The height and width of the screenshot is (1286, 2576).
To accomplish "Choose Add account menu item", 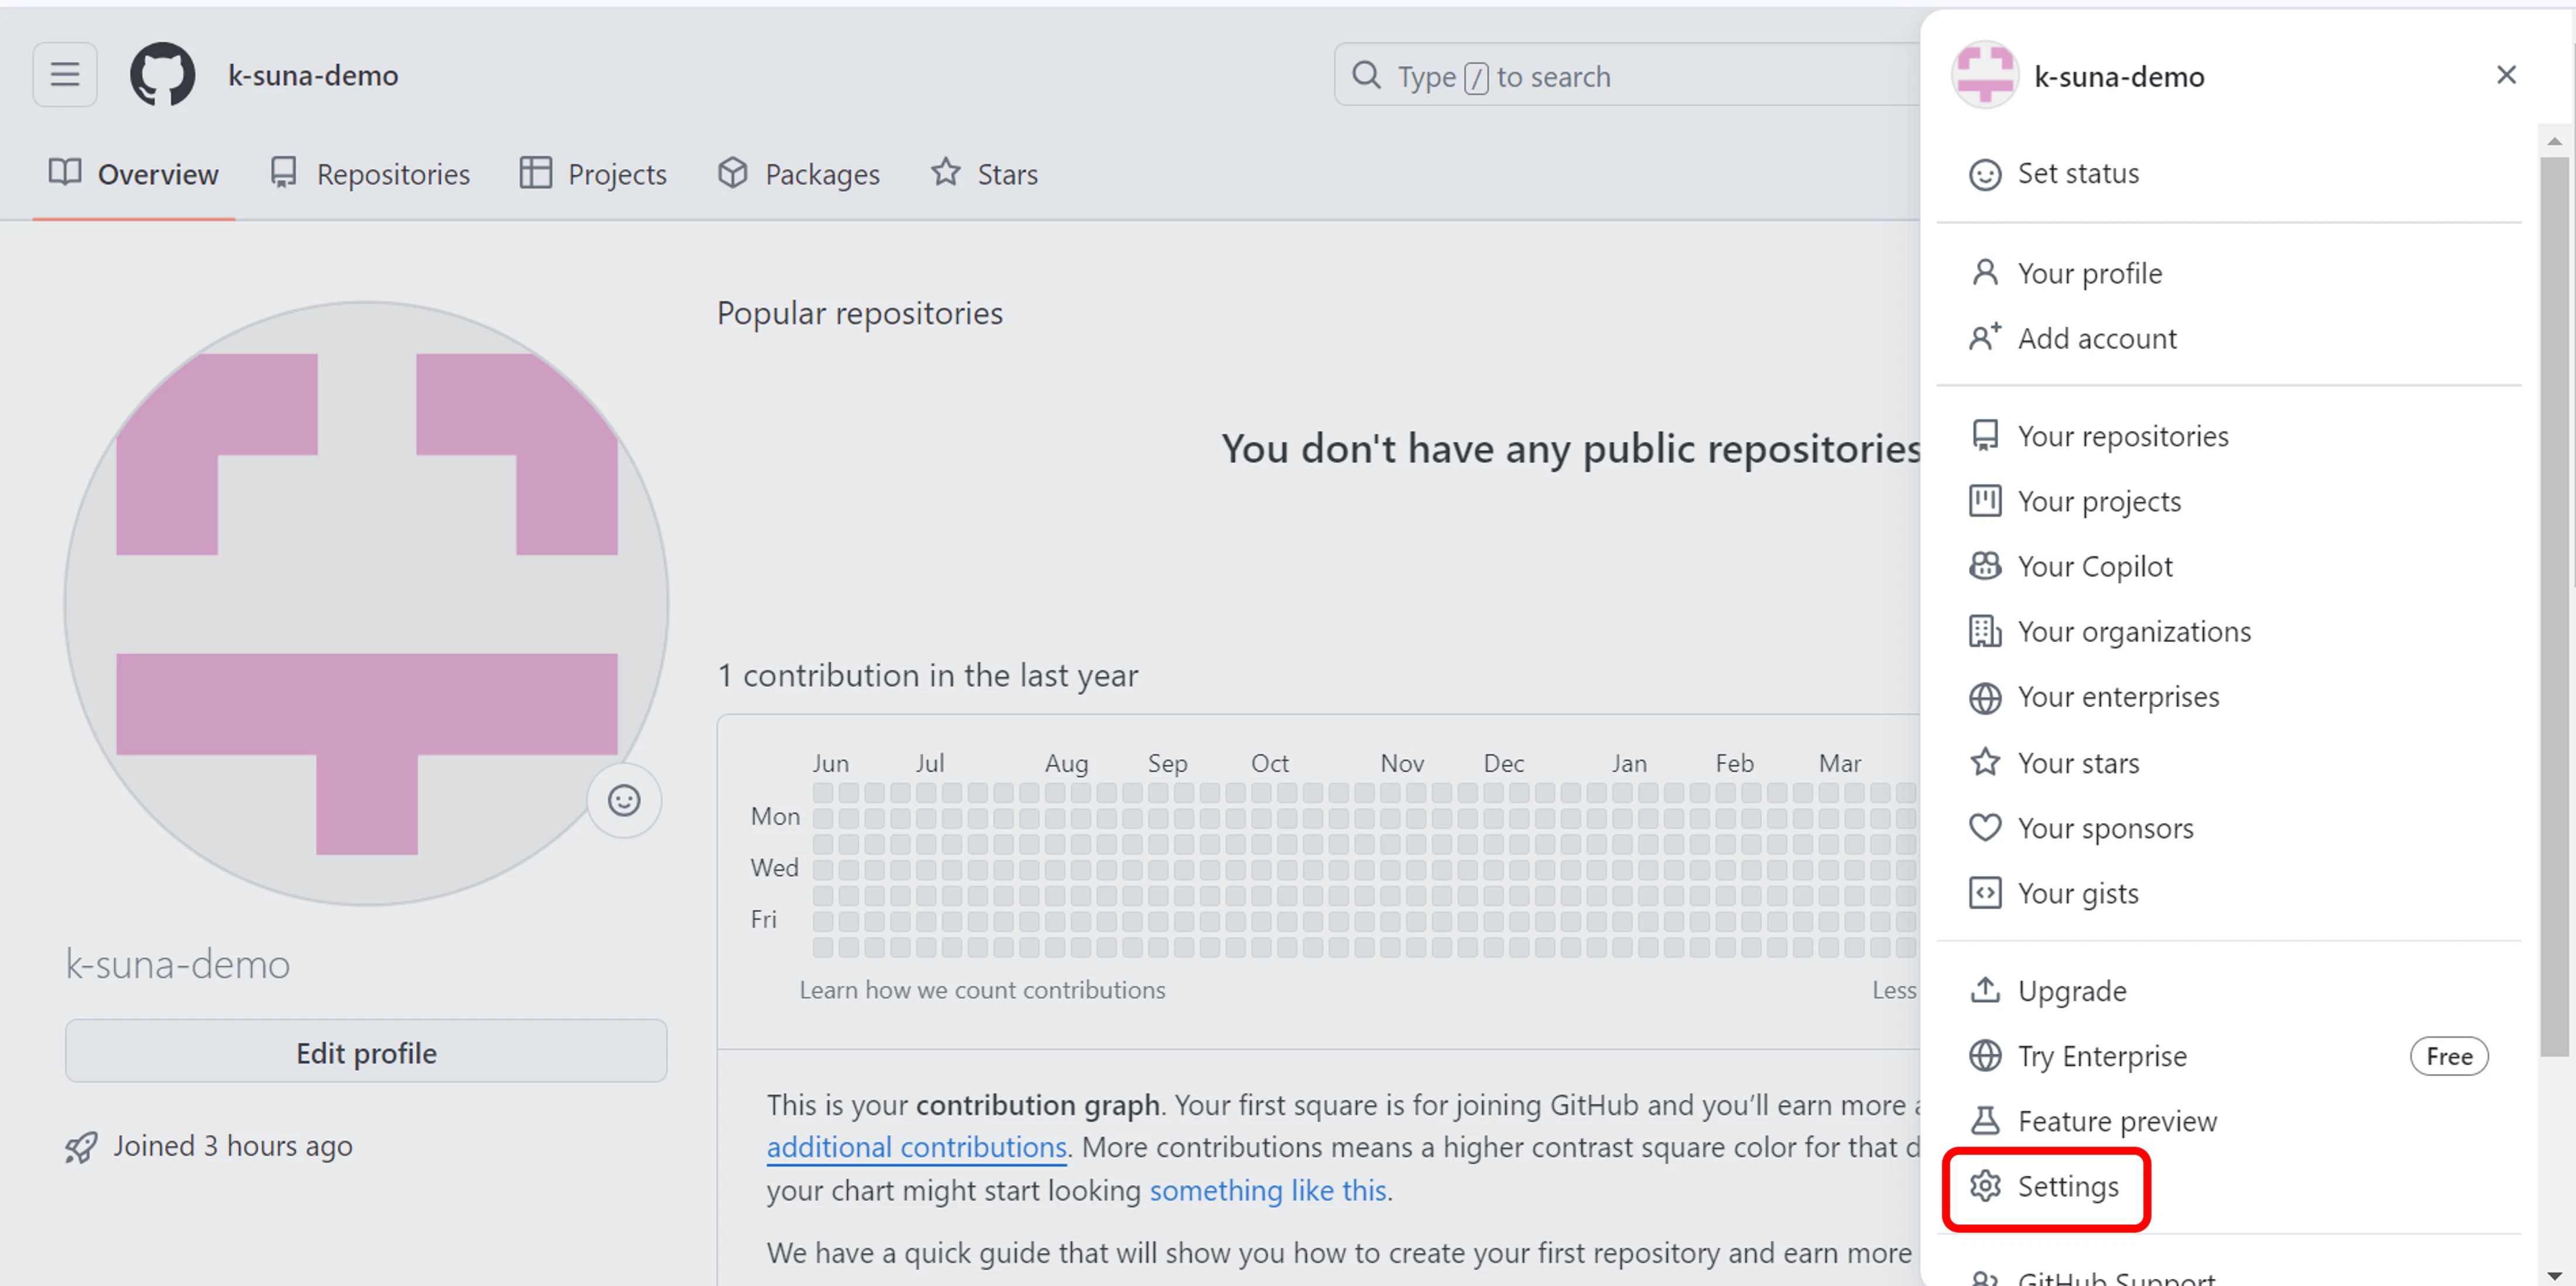I will coord(2228,339).
